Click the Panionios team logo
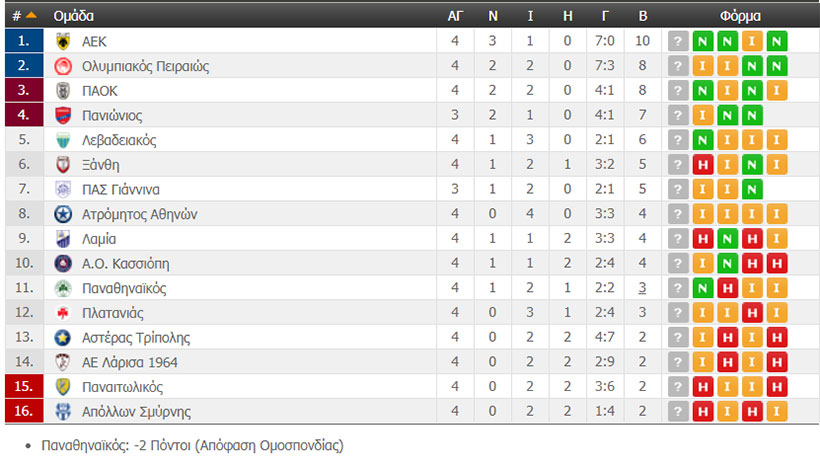The image size is (820, 467). click(x=63, y=115)
